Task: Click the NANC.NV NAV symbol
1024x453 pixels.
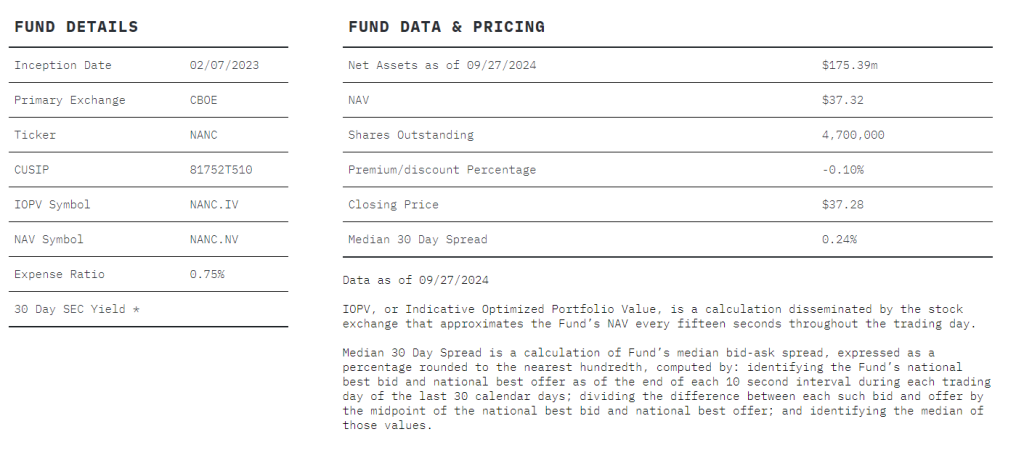Action: (214, 239)
